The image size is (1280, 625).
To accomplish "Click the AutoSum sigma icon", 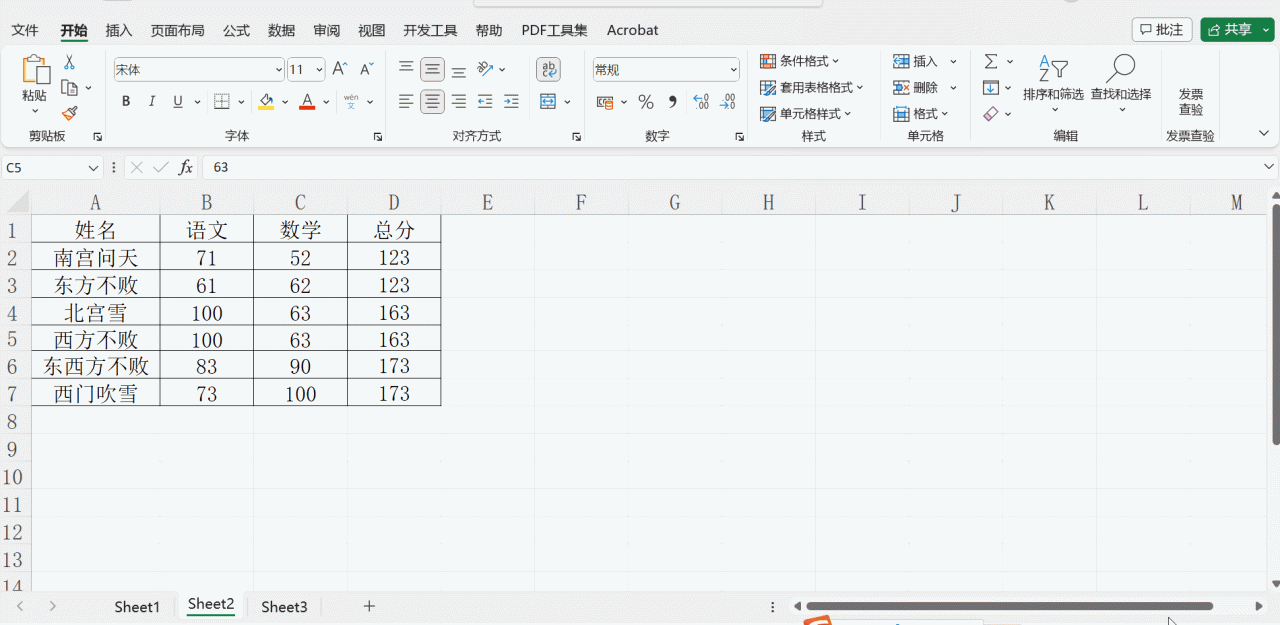I will click(x=990, y=62).
